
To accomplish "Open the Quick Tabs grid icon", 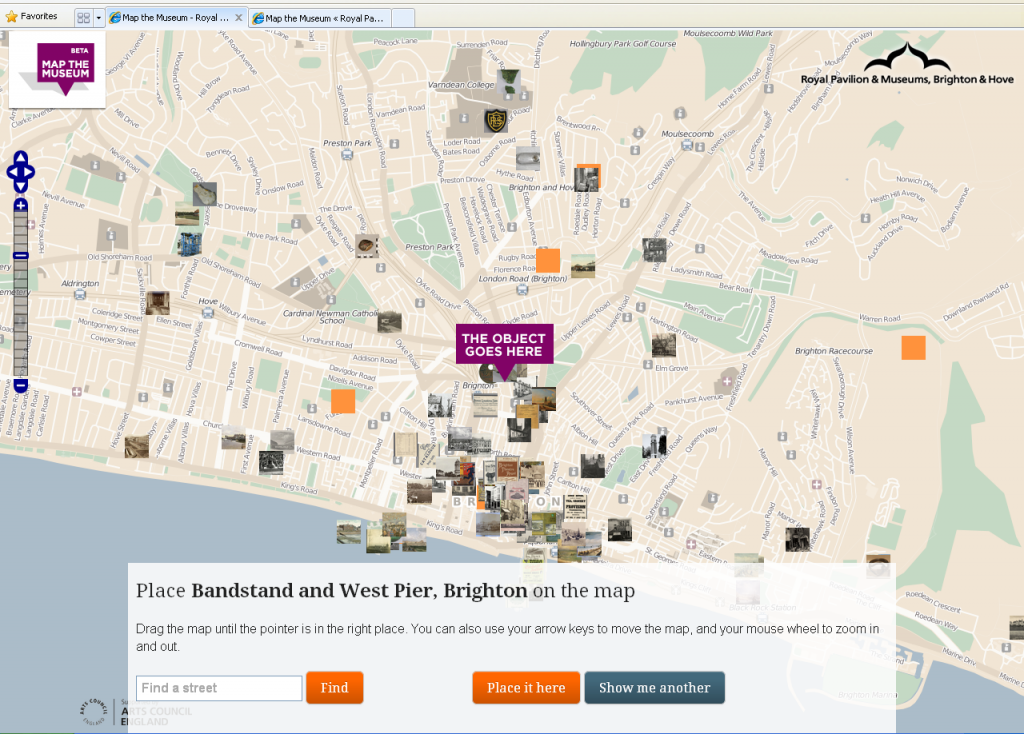I will click(x=84, y=18).
